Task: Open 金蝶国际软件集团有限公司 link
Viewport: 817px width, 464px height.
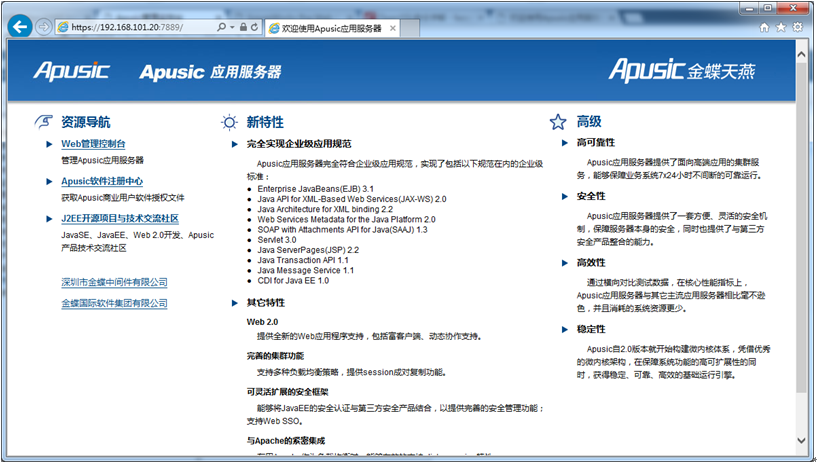Action: 114,303
